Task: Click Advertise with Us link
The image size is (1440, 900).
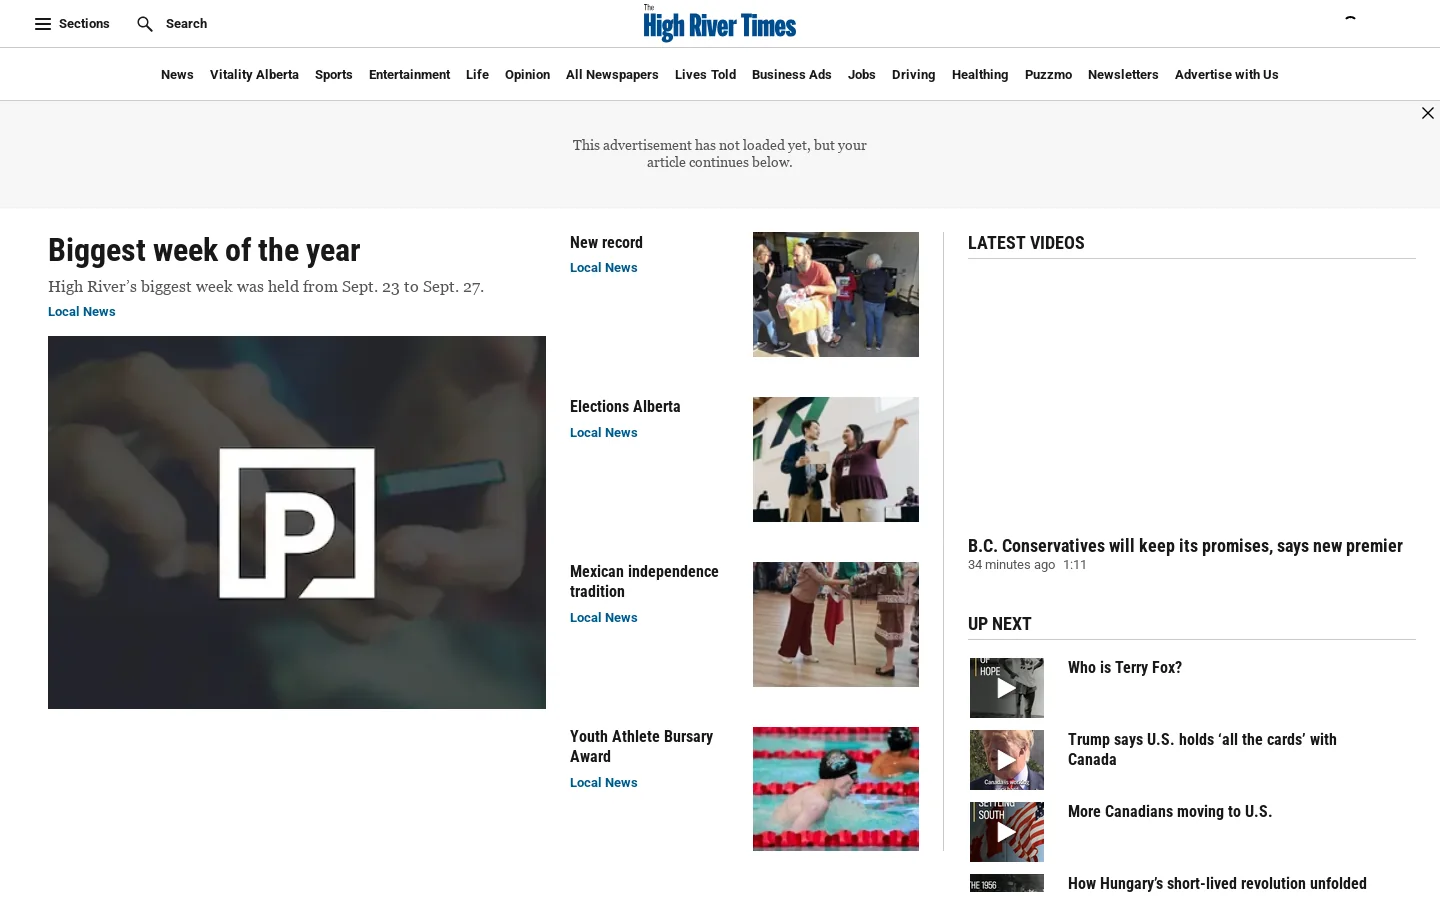Action: (x=1227, y=75)
